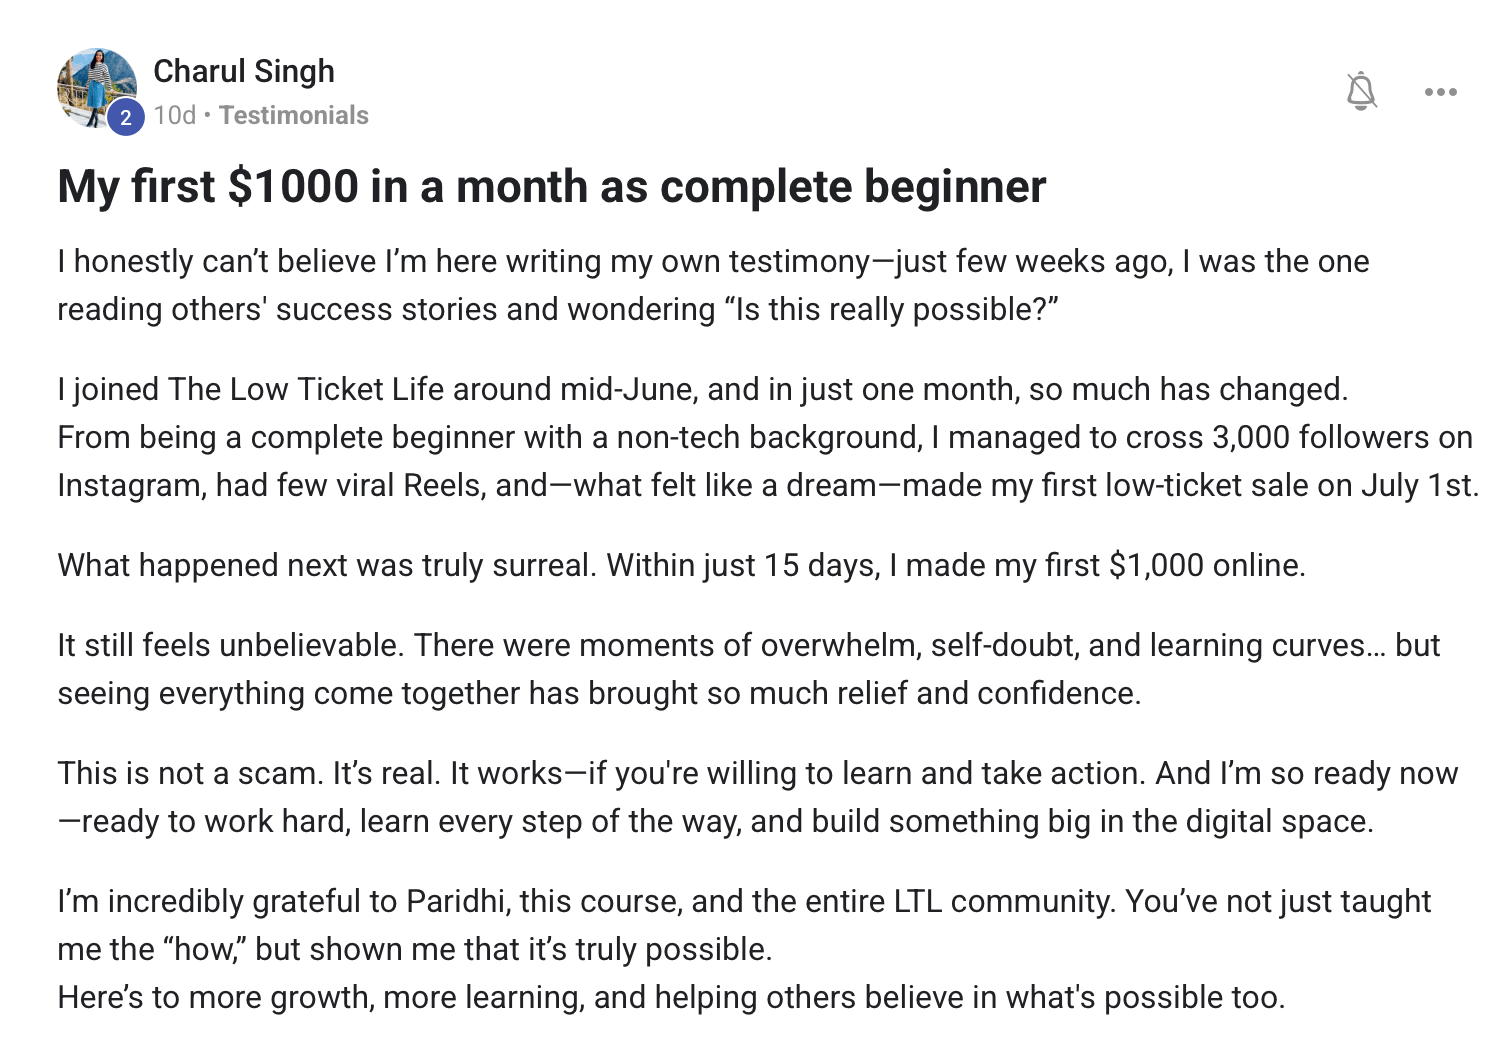Screen dimensions: 1488x1058
Task: Click the text "$1,000 online" in the body
Action: click(1206, 565)
